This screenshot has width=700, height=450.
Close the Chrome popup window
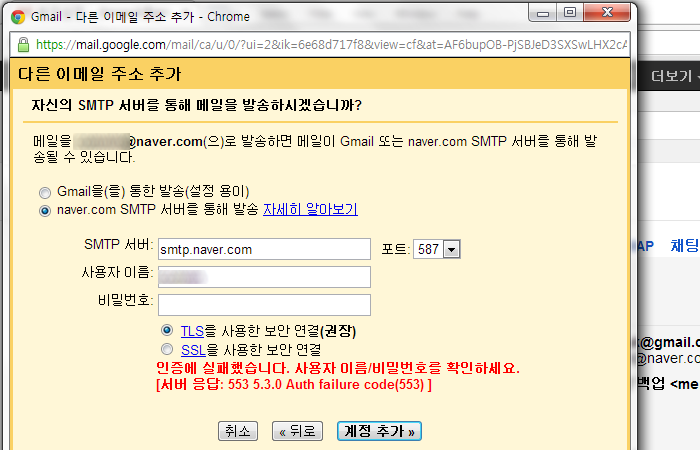tap(607, 13)
